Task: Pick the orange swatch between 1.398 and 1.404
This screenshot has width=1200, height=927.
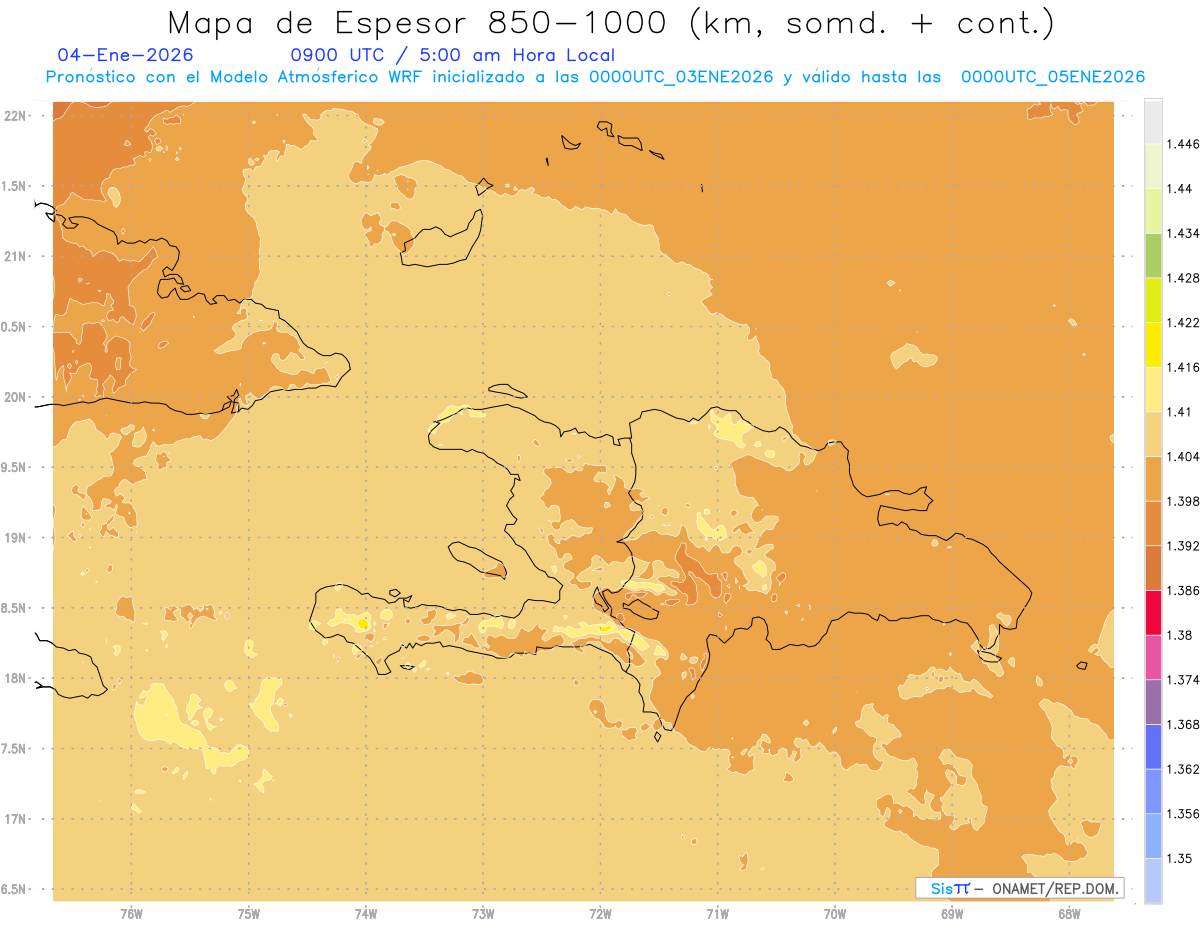Action: click(x=1153, y=479)
